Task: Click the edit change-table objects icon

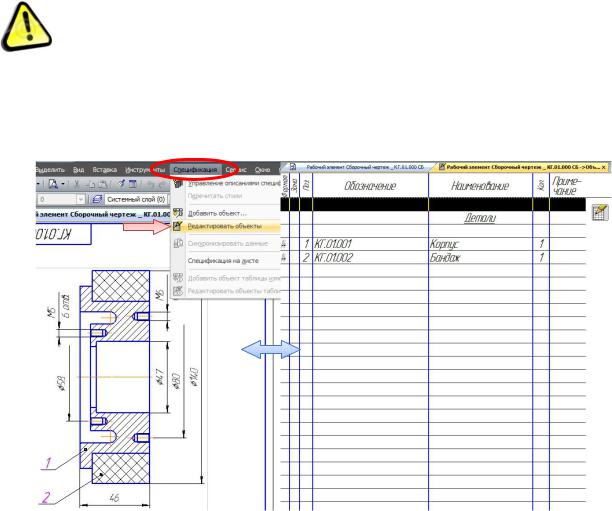Action: click(178, 291)
